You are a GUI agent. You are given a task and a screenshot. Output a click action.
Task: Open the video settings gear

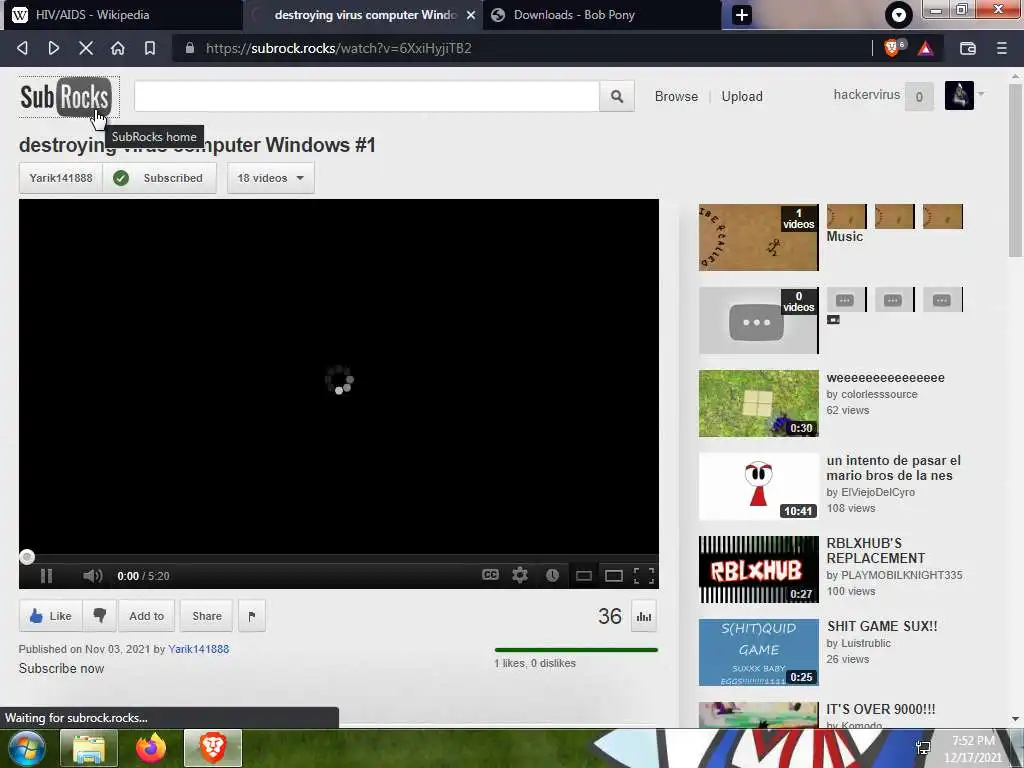[520, 575]
